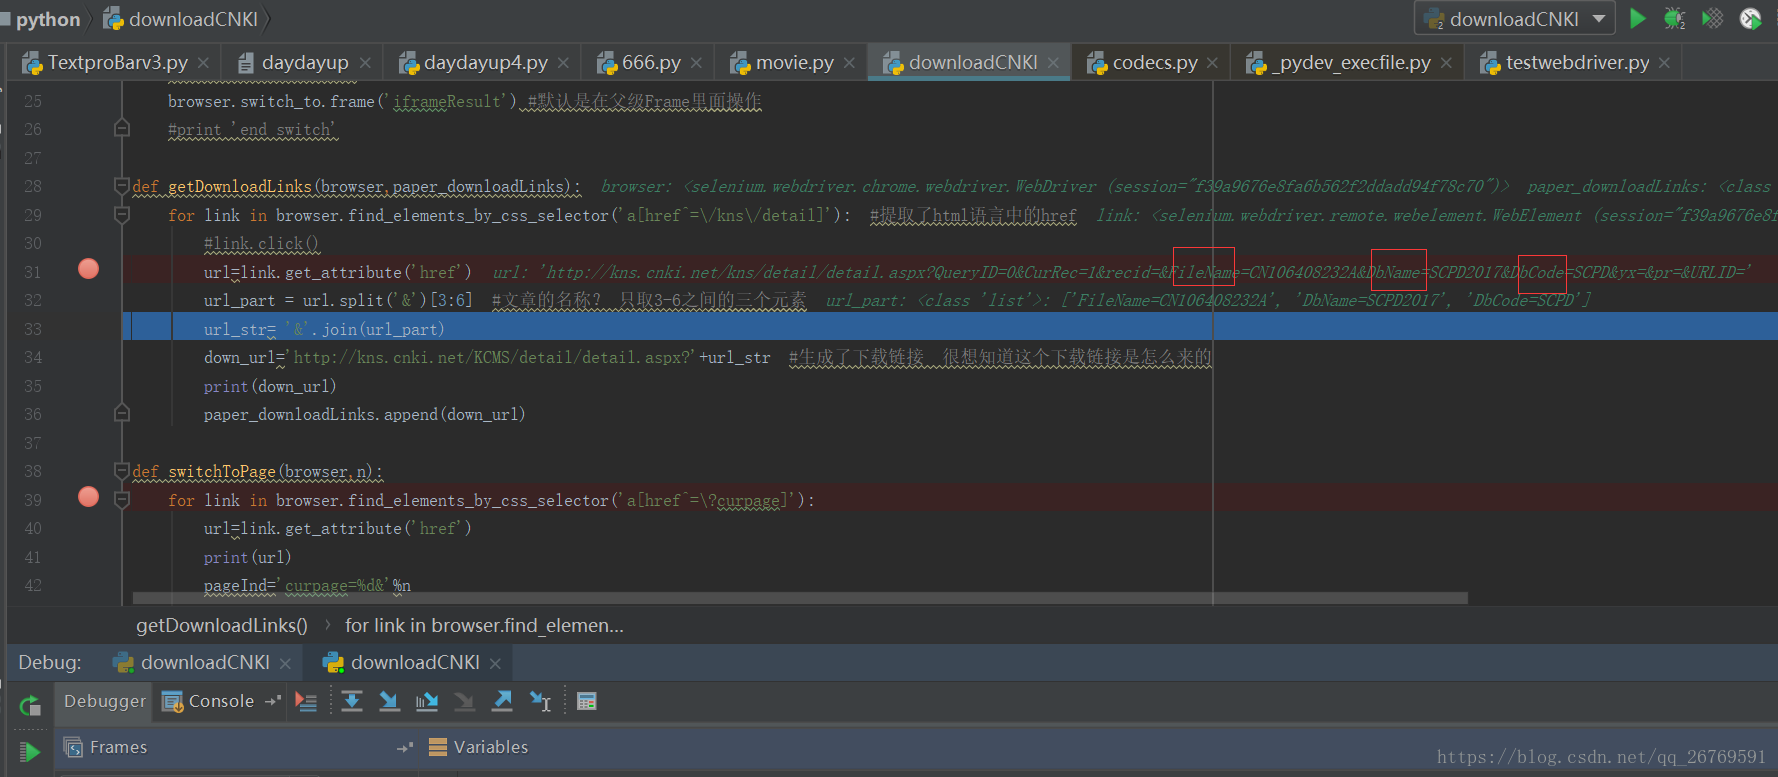Click the Force Step Into icon
1778x777 pixels.
click(x=464, y=702)
